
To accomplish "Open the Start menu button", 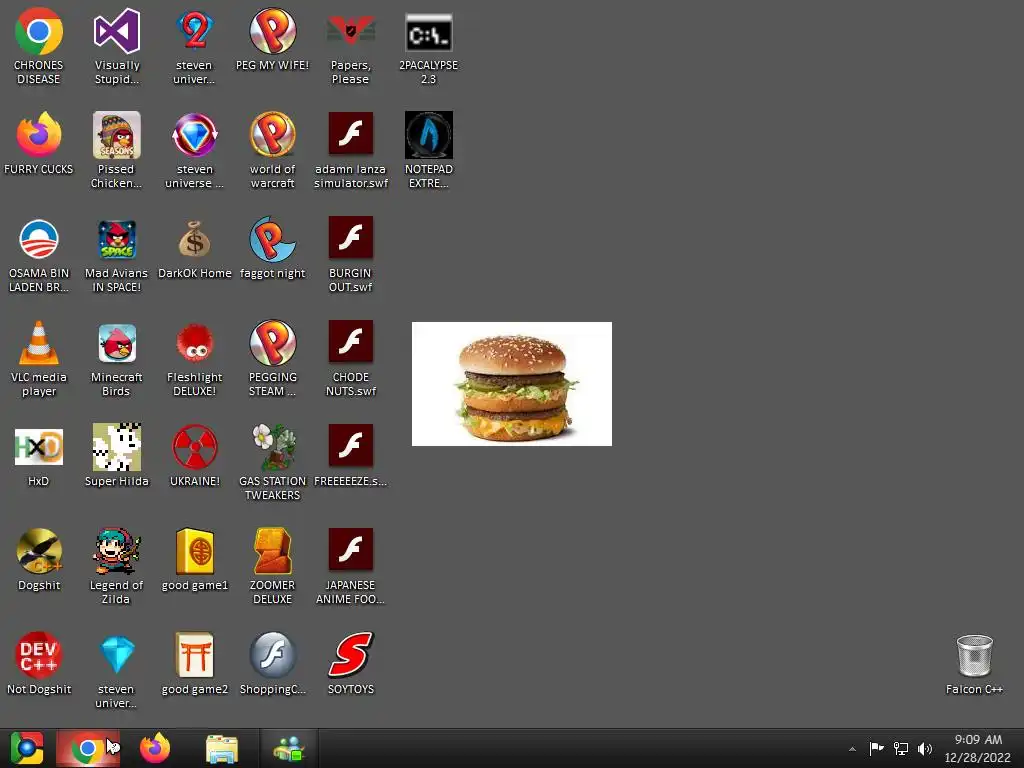I will [x=26, y=748].
